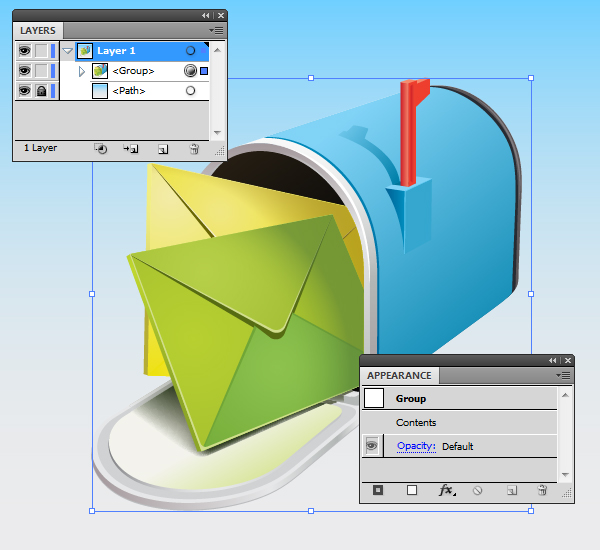Hide Layer 1 using its eye icon

pyautogui.click(x=24, y=51)
